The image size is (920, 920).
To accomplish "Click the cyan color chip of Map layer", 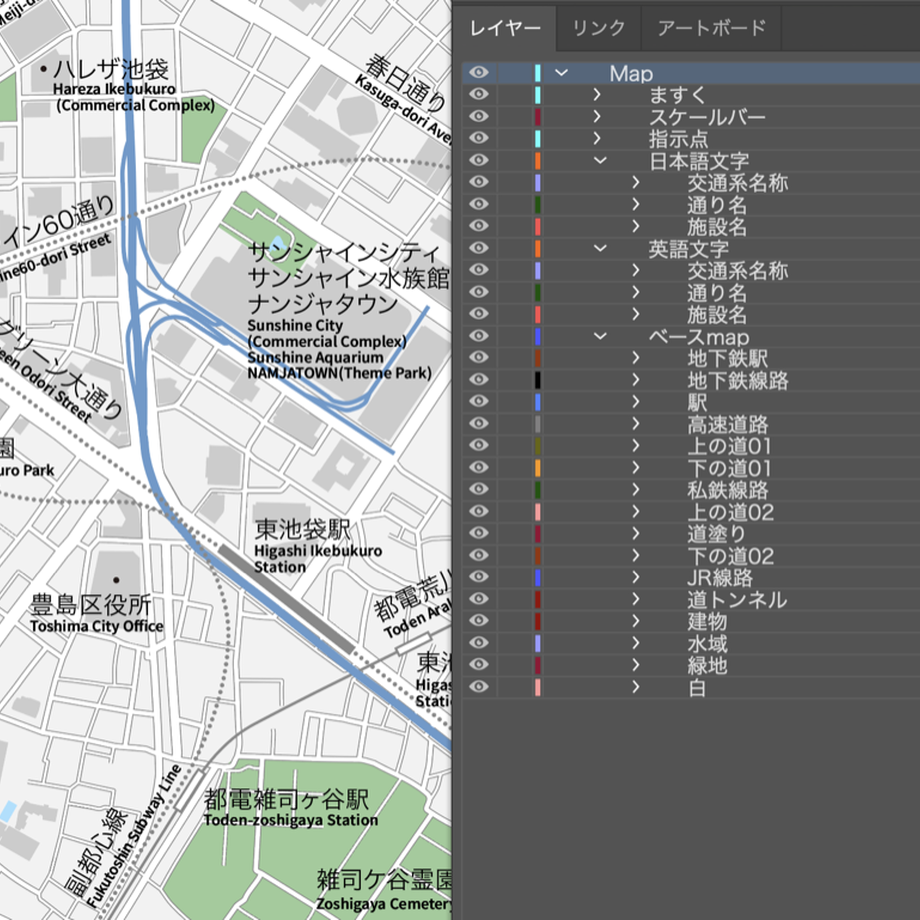I will [x=537, y=73].
